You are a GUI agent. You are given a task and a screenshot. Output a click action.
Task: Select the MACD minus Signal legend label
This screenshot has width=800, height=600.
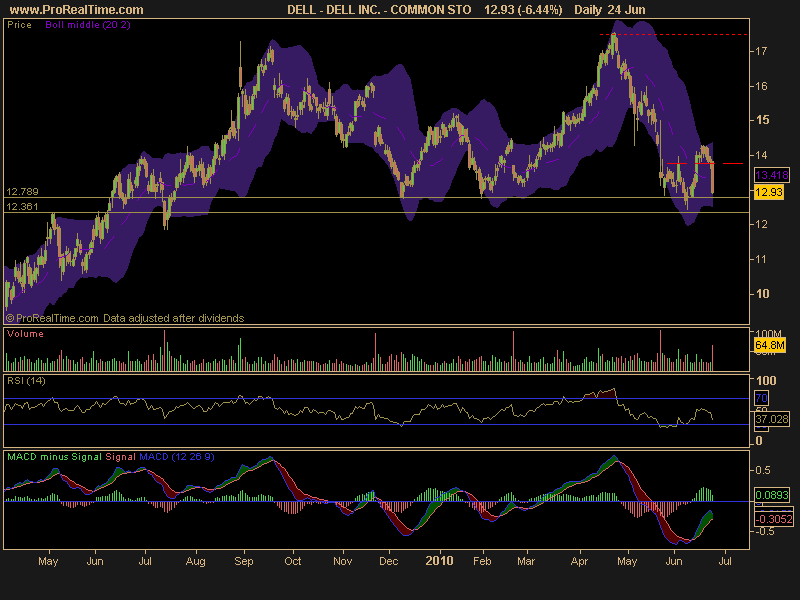point(54,457)
